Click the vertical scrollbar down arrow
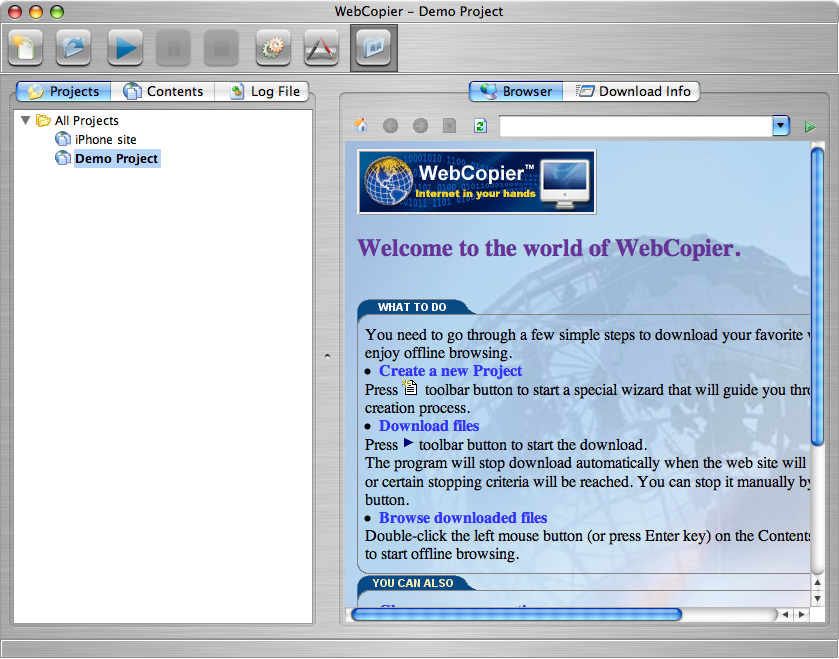 (817, 599)
